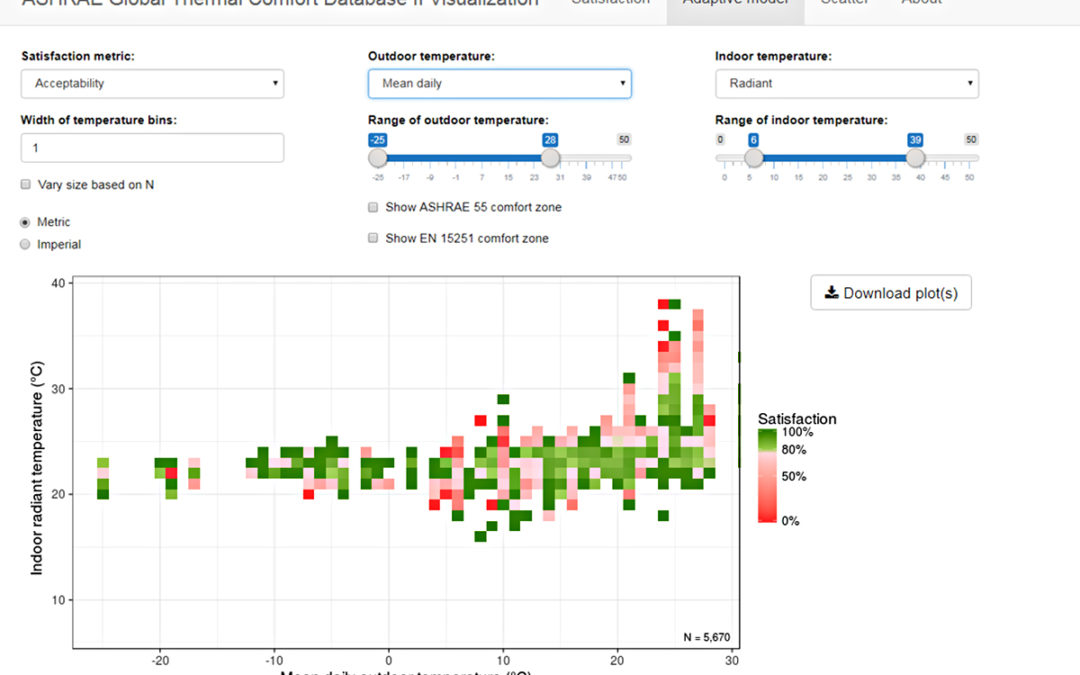Screen dimensions: 1080x675
Task: Click the Range of indoor temperature label
Action: click(801, 120)
